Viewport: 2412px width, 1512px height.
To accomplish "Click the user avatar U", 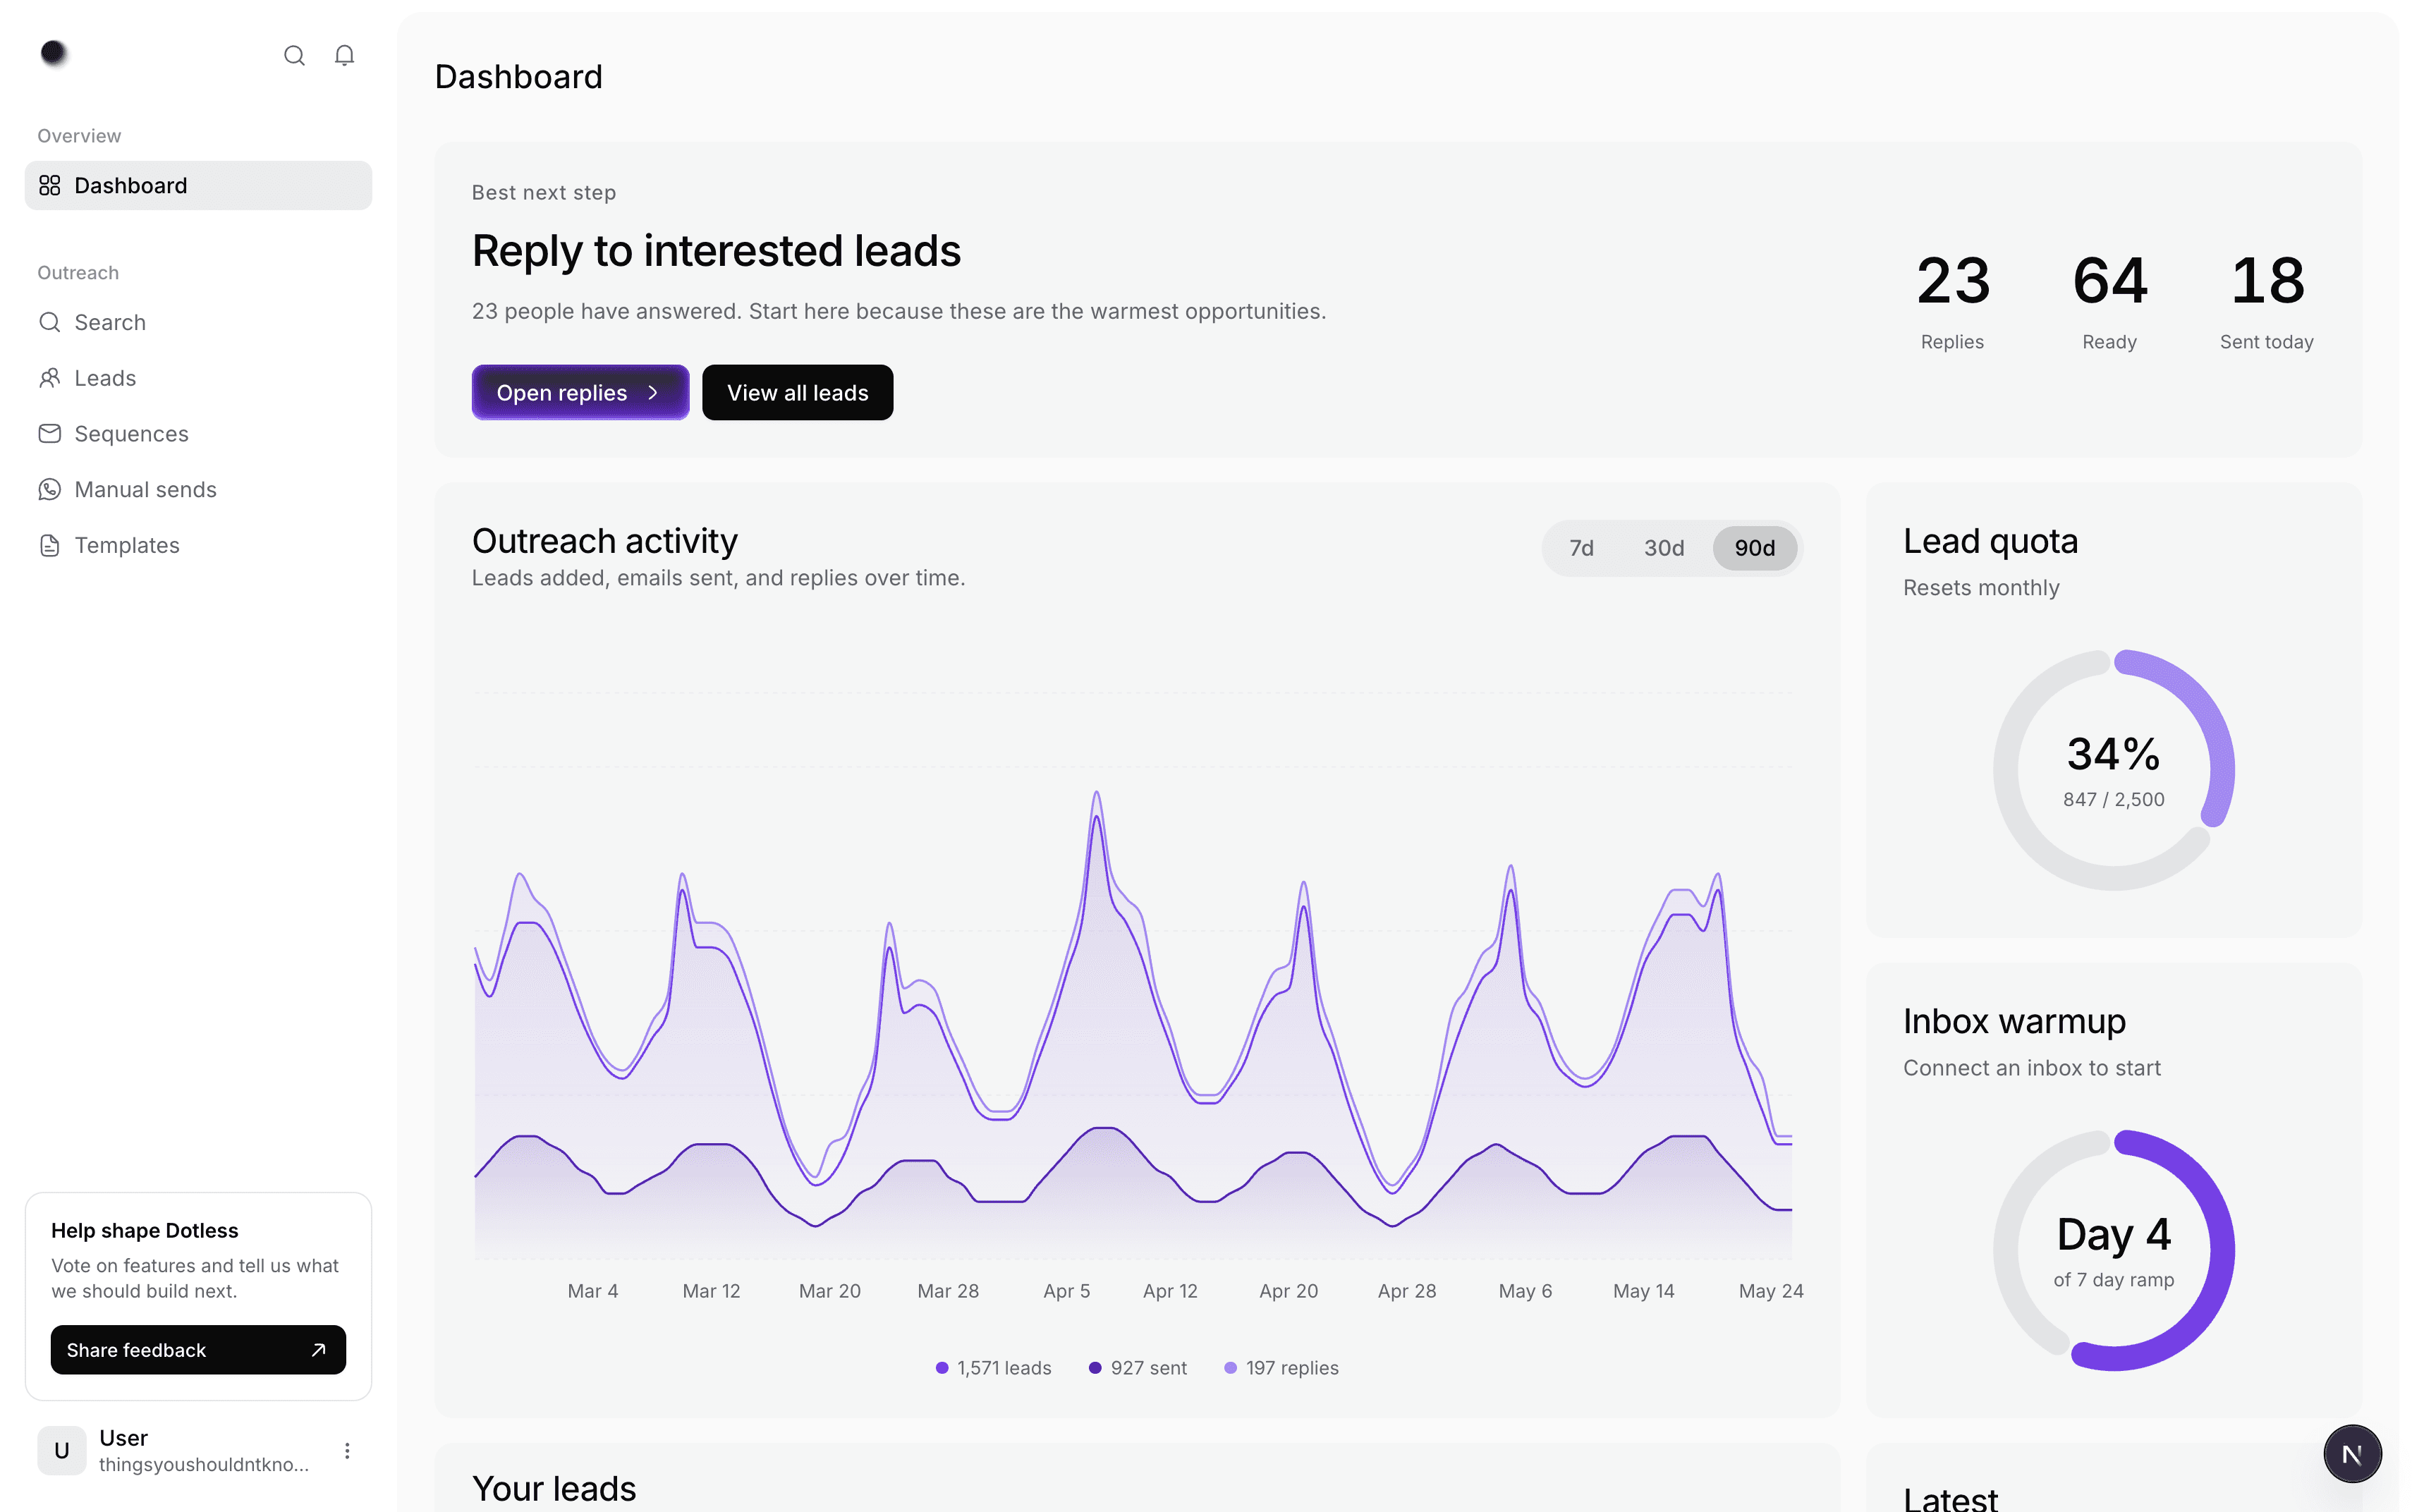I will [x=62, y=1450].
